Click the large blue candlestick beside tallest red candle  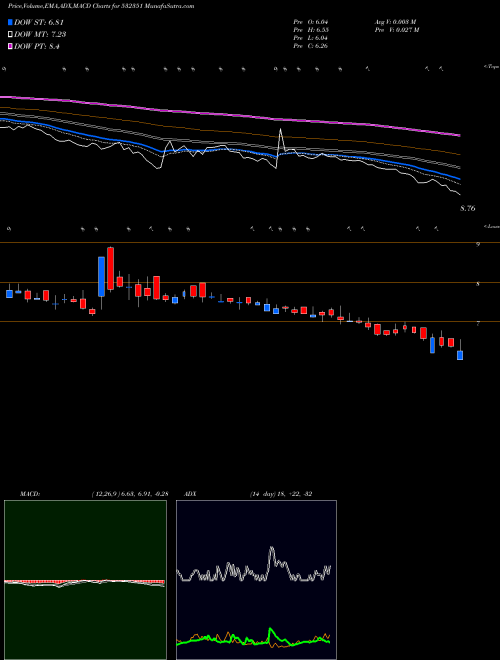point(101,277)
